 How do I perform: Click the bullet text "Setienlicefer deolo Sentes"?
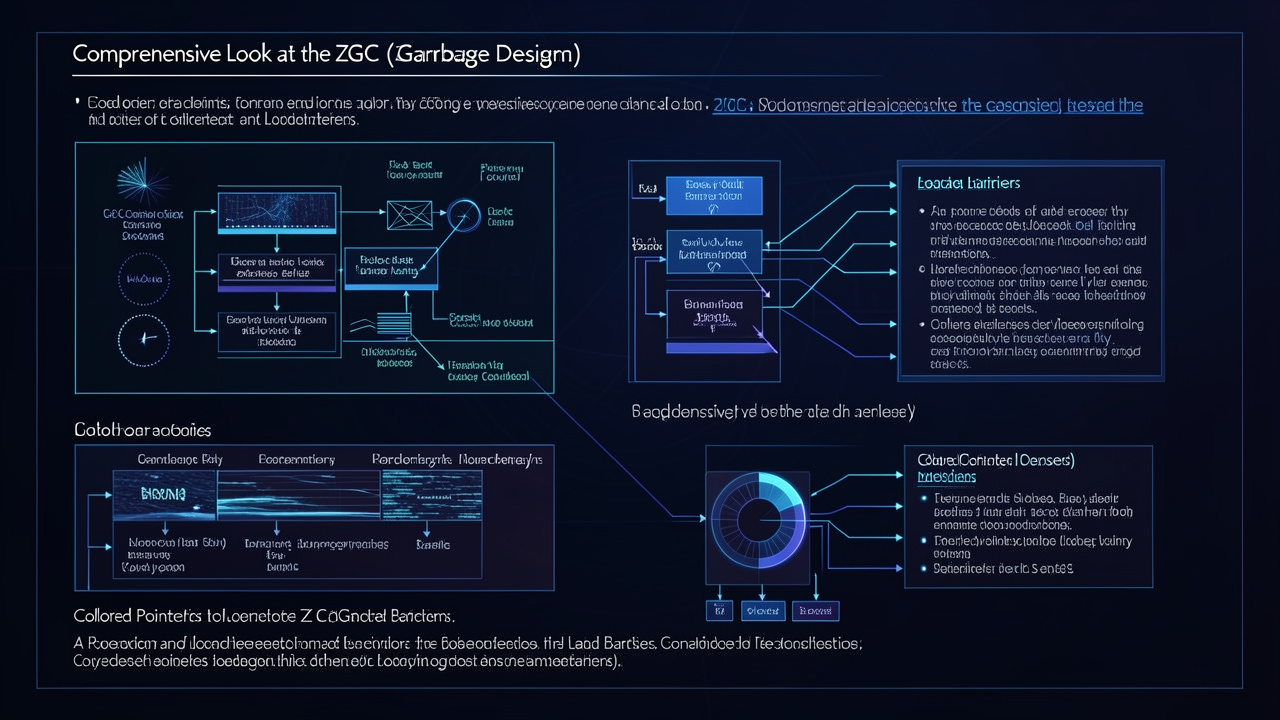[x=1003, y=568]
